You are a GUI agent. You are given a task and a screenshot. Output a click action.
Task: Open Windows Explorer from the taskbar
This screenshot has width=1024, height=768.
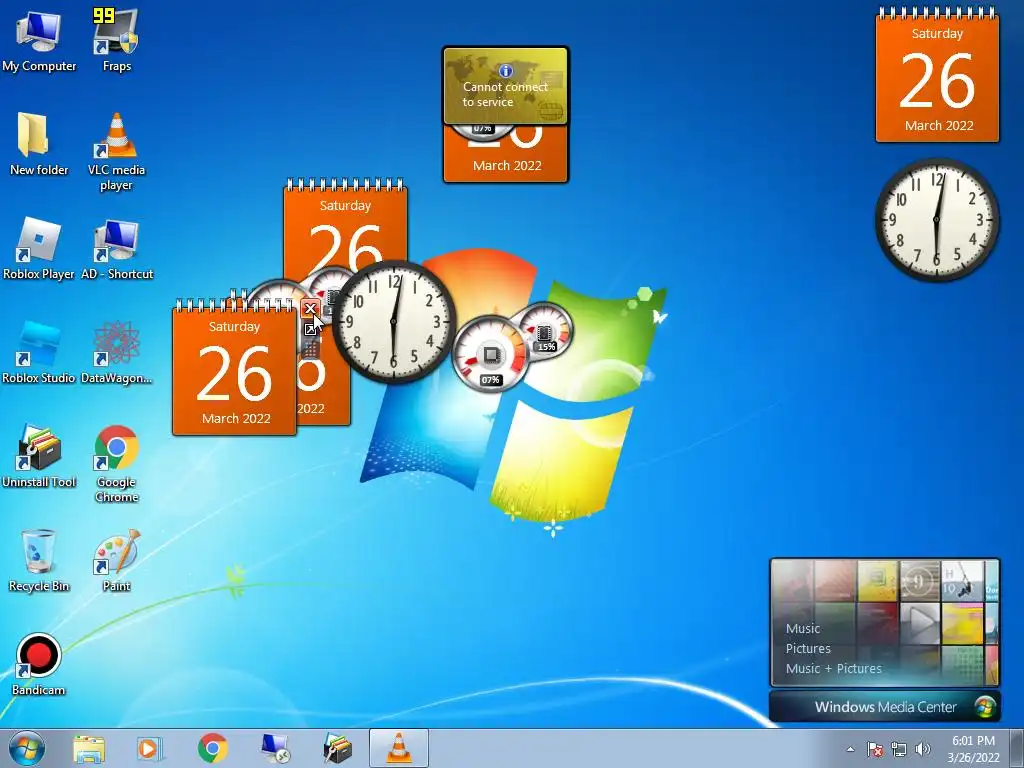tap(89, 748)
